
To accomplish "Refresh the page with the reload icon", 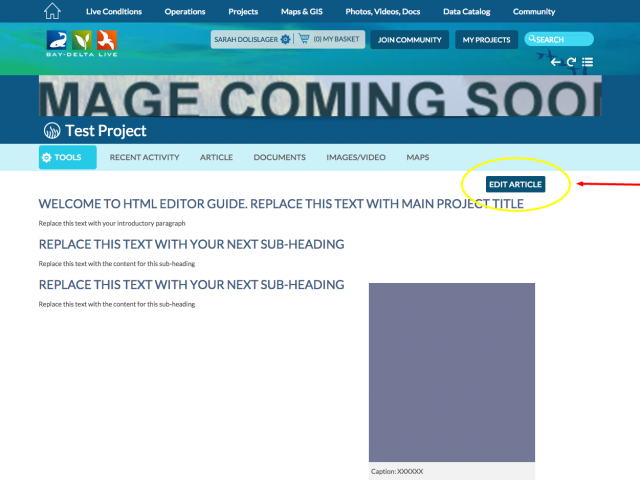I will tap(571, 62).
